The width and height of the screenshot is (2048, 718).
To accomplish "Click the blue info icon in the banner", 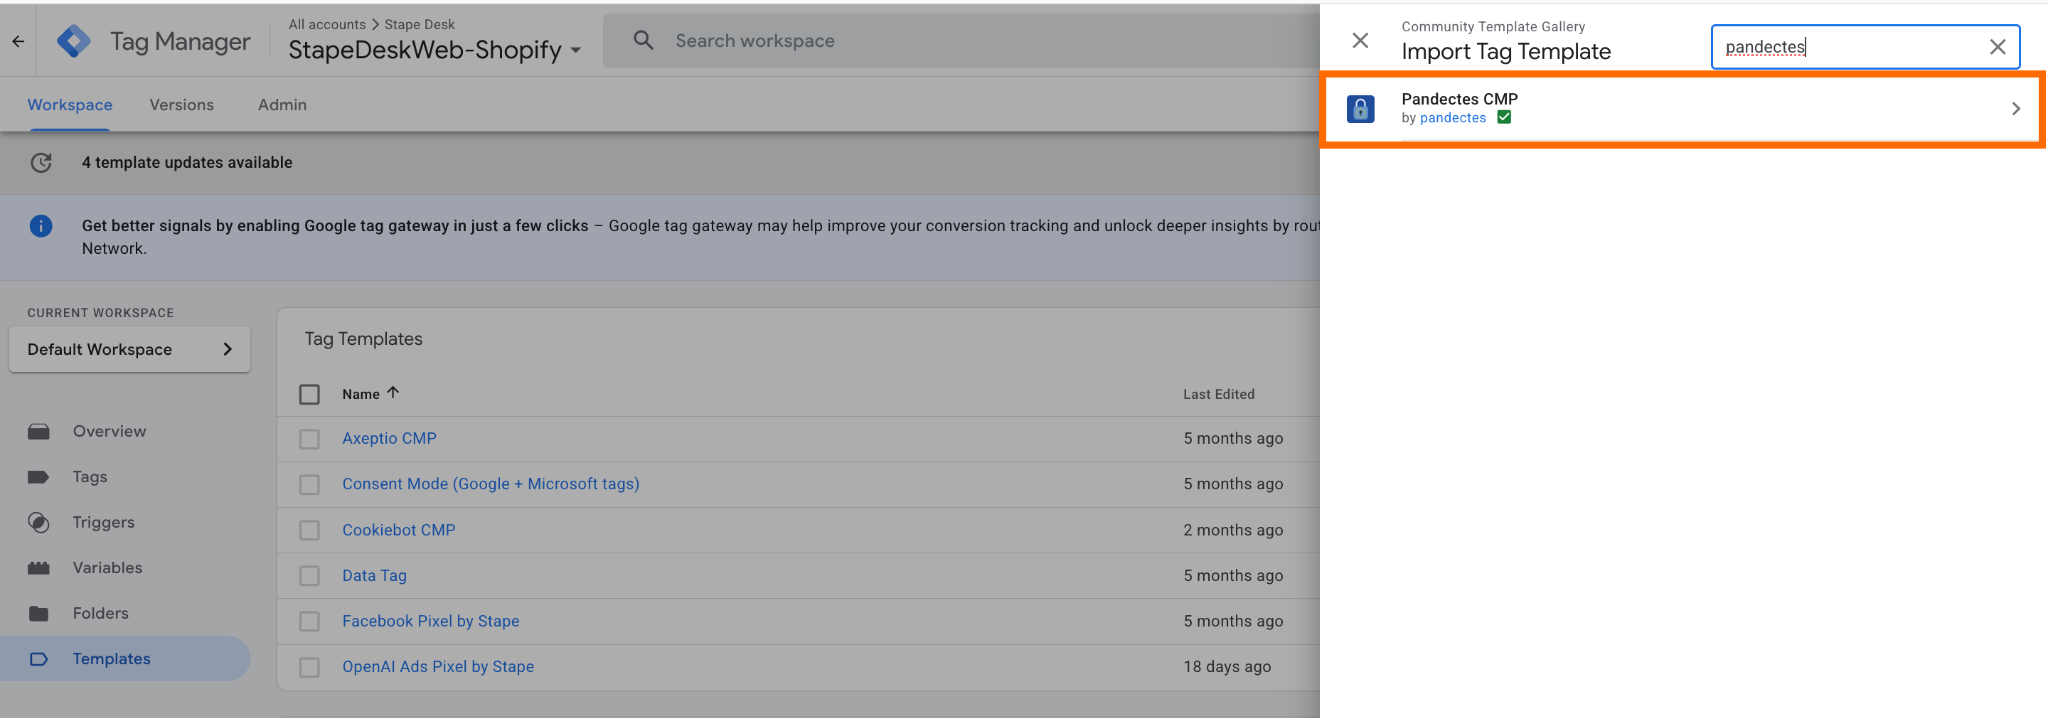I will click(x=41, y=226).
